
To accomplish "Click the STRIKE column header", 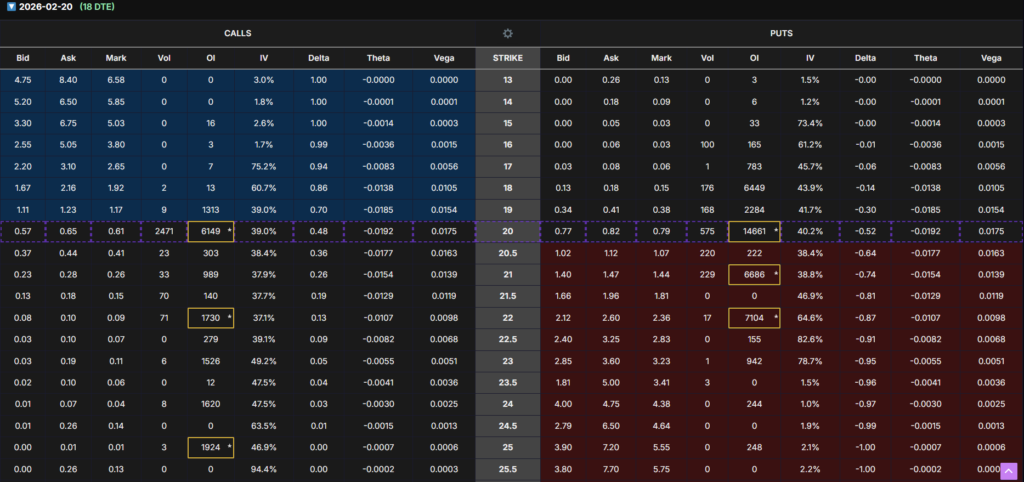I will [x=508, y=58].
